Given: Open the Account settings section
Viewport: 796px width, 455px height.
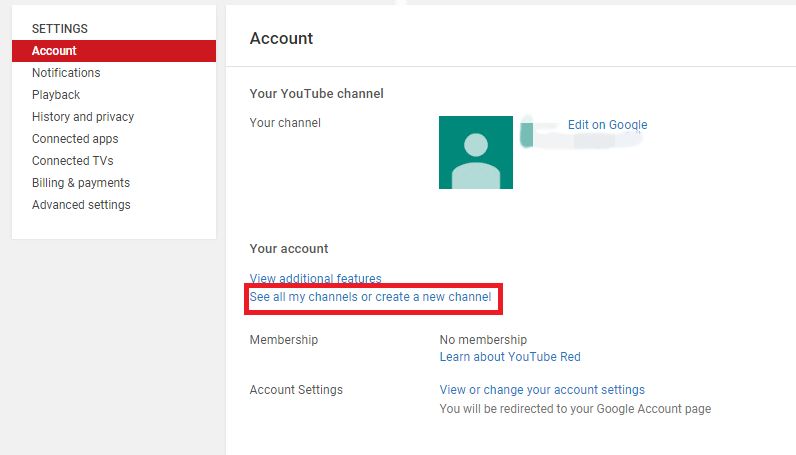Looking at the screenshot, I should (x=114, y=51).
